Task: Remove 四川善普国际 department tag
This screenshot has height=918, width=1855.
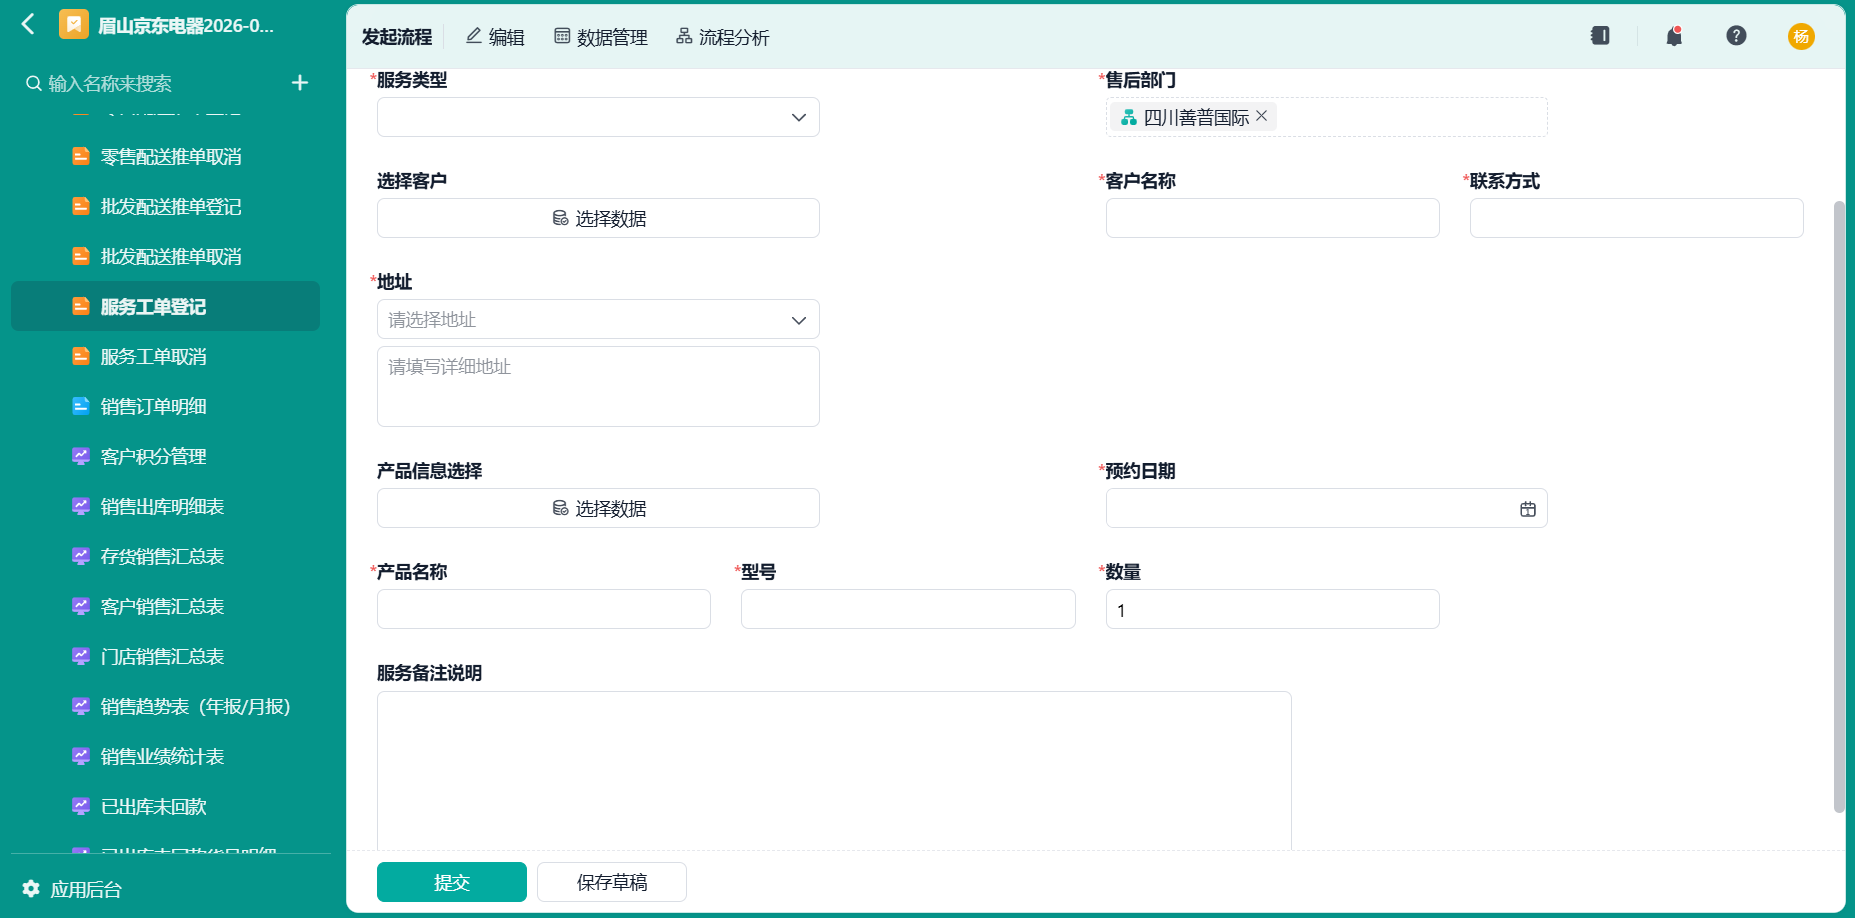Action: coord(1262,116)
